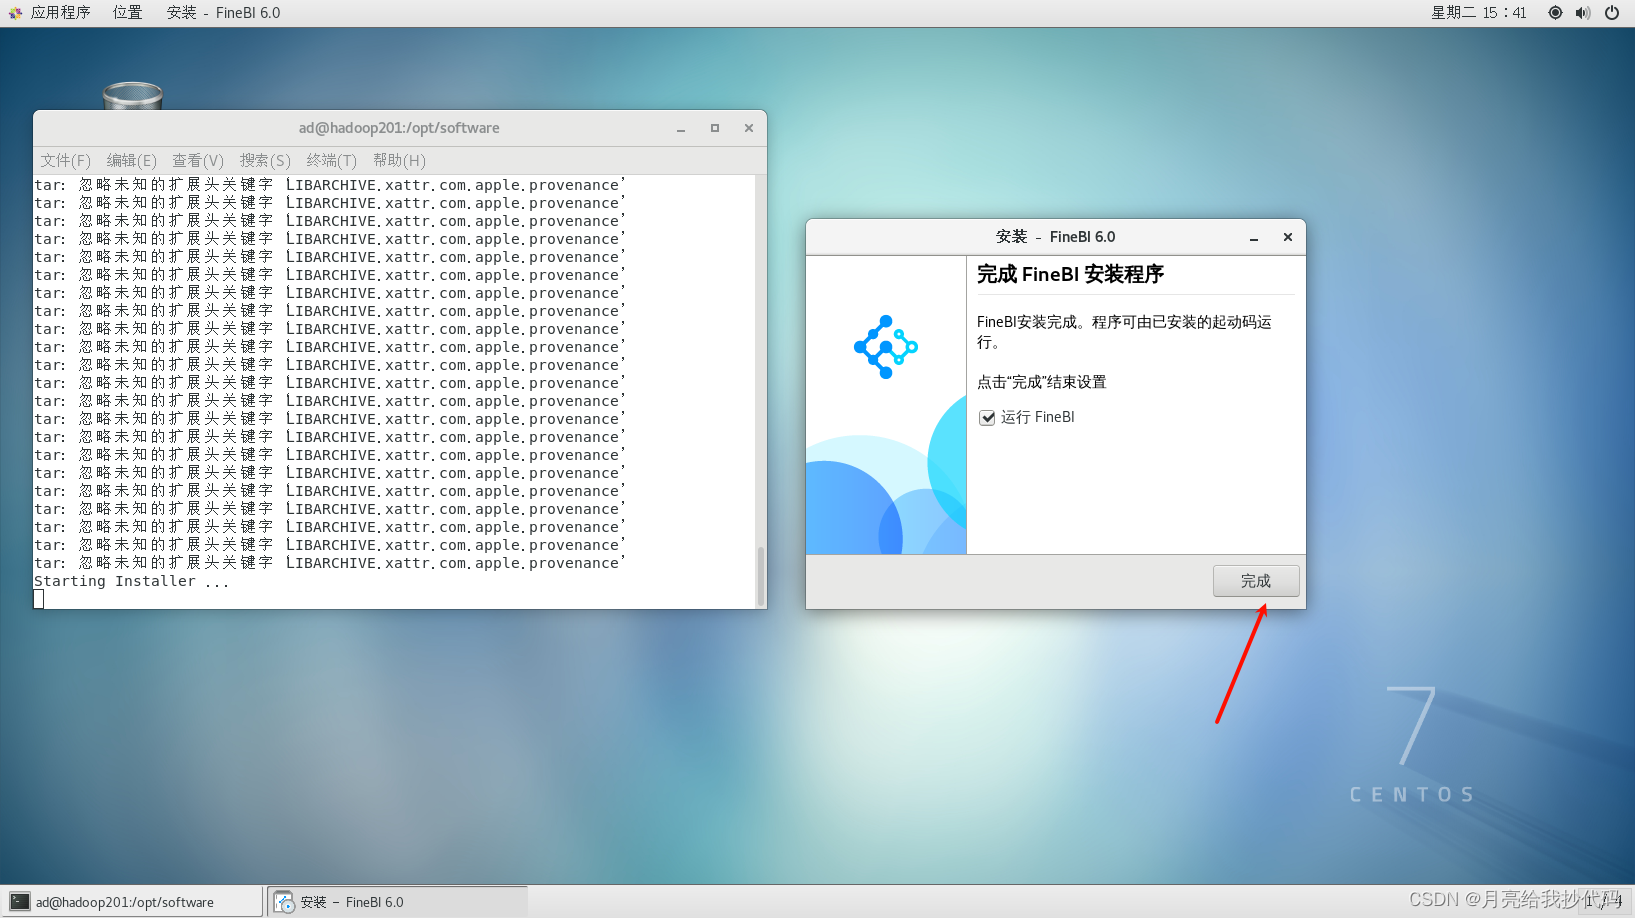The width and height of the screenshot is (1635, 918).
Task: Click the terminal title ad@hadoop201:/opt/software
Action: [399, 128]
